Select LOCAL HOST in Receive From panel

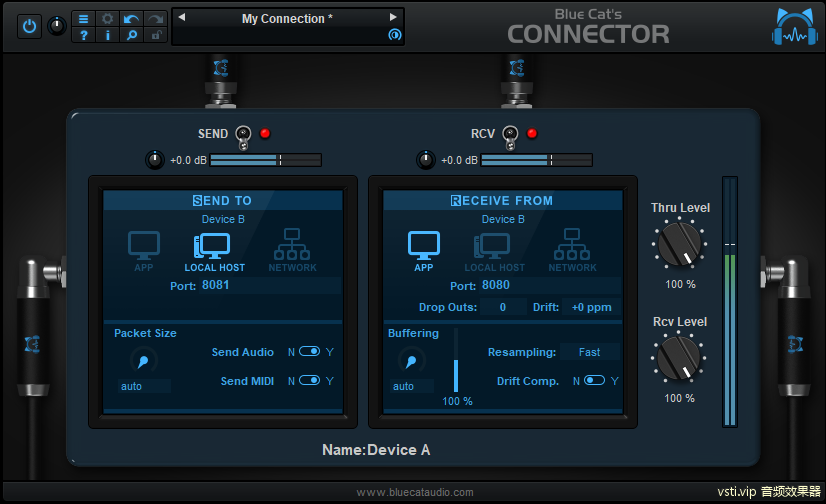[494, 252]
